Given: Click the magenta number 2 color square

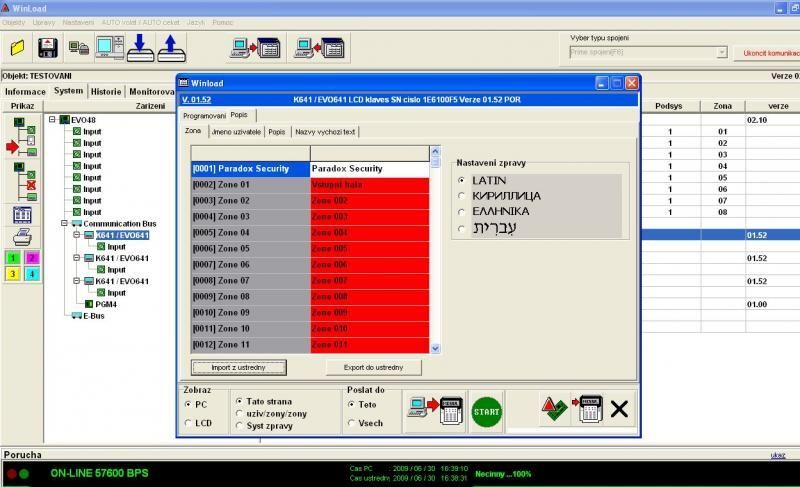Looking at the screenshot, I should [x=30, y=258].
